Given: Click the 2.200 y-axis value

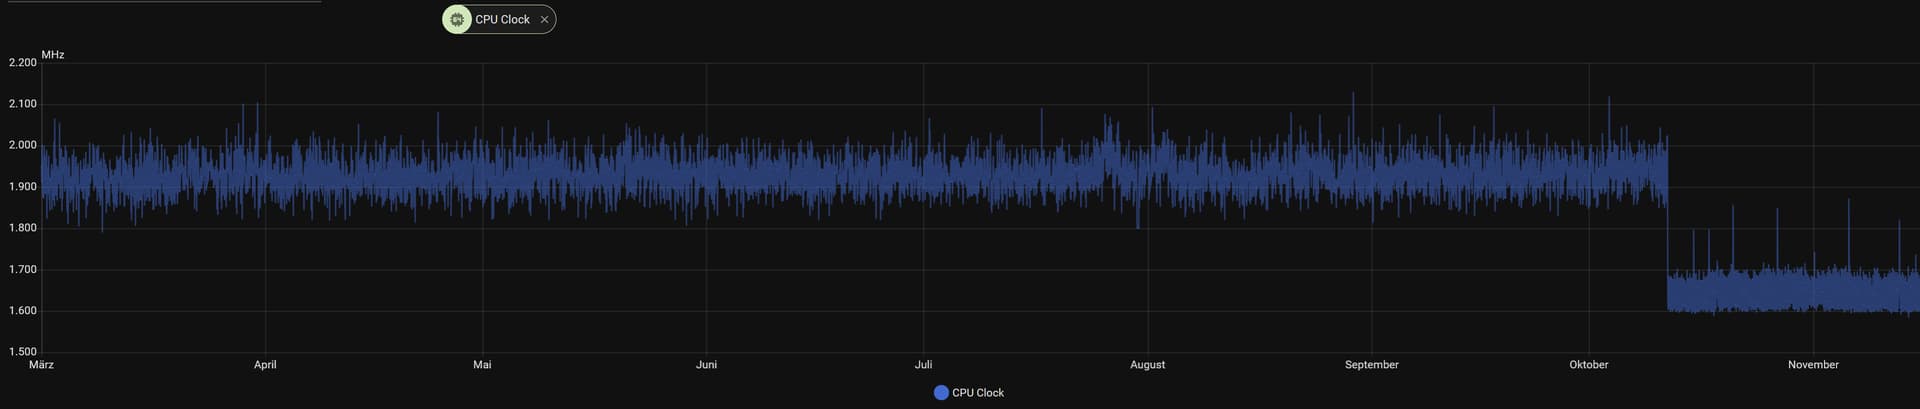Looking at the screenshot, I should click(22, 62).
